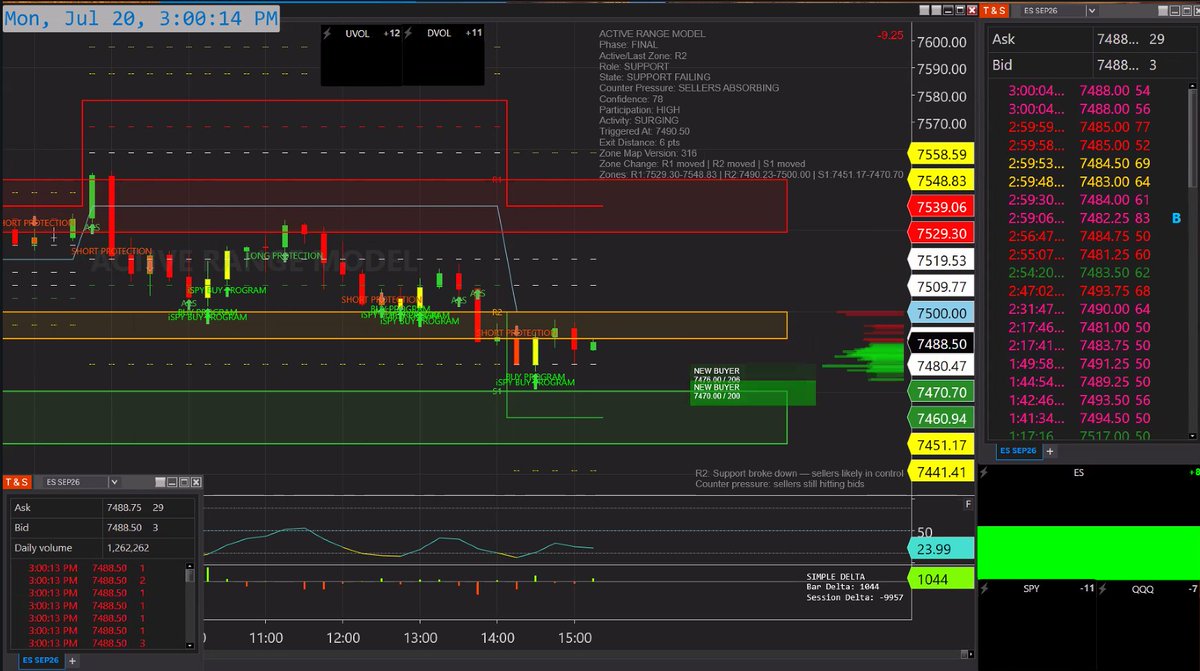Click the Daily volume row in T&S
The image size is (1200, 671).
tap(101, 548)
